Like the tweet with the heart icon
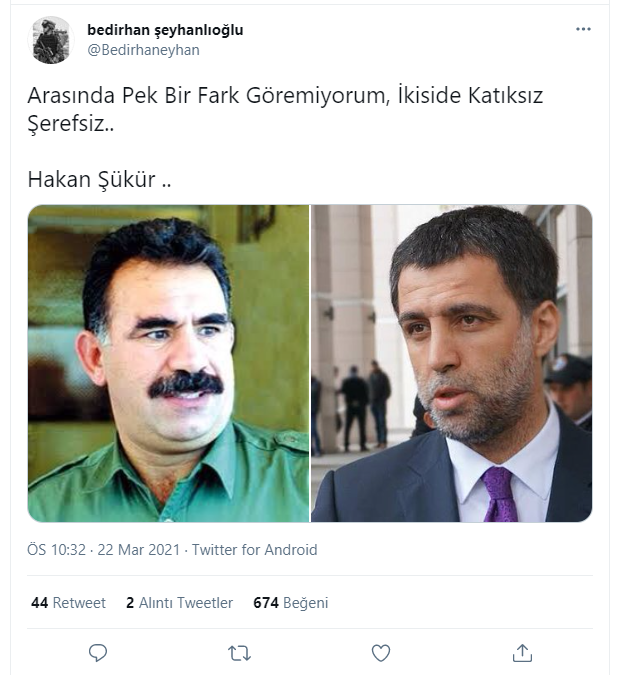This screenshot has width=624, height=675. pos(381,653)
